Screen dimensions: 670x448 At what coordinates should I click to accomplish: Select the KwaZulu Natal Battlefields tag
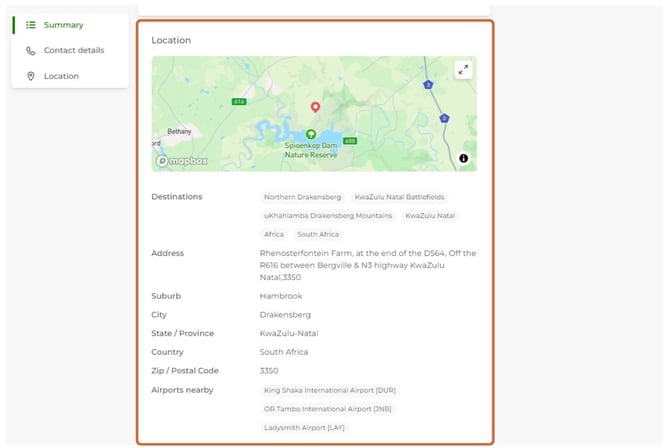(x=400, y=197)
